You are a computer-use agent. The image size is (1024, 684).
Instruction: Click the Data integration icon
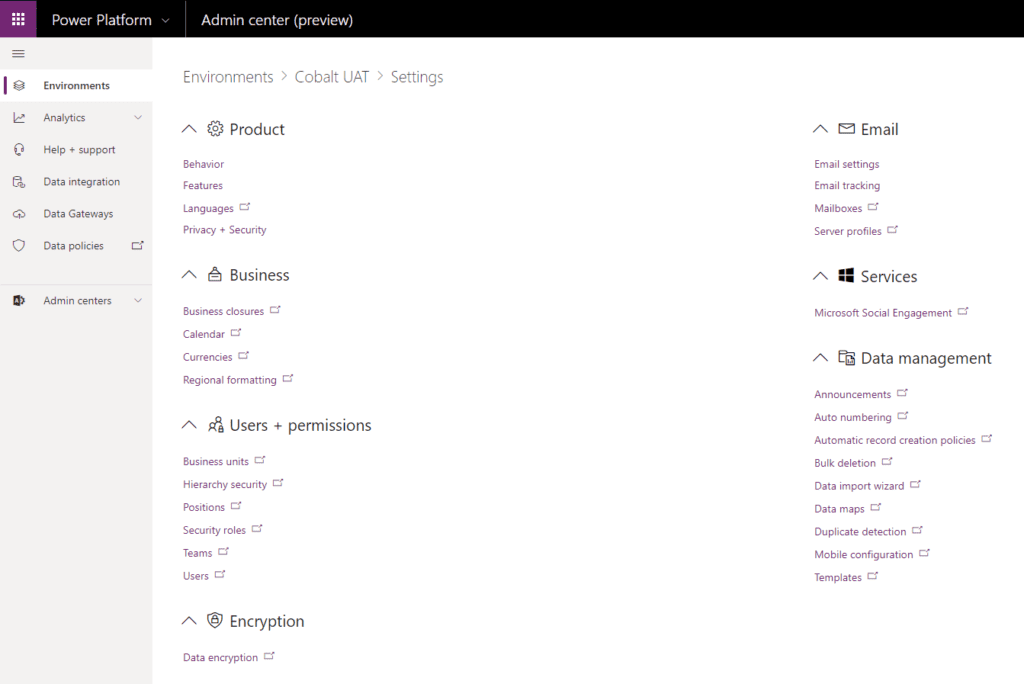[19, 182]
